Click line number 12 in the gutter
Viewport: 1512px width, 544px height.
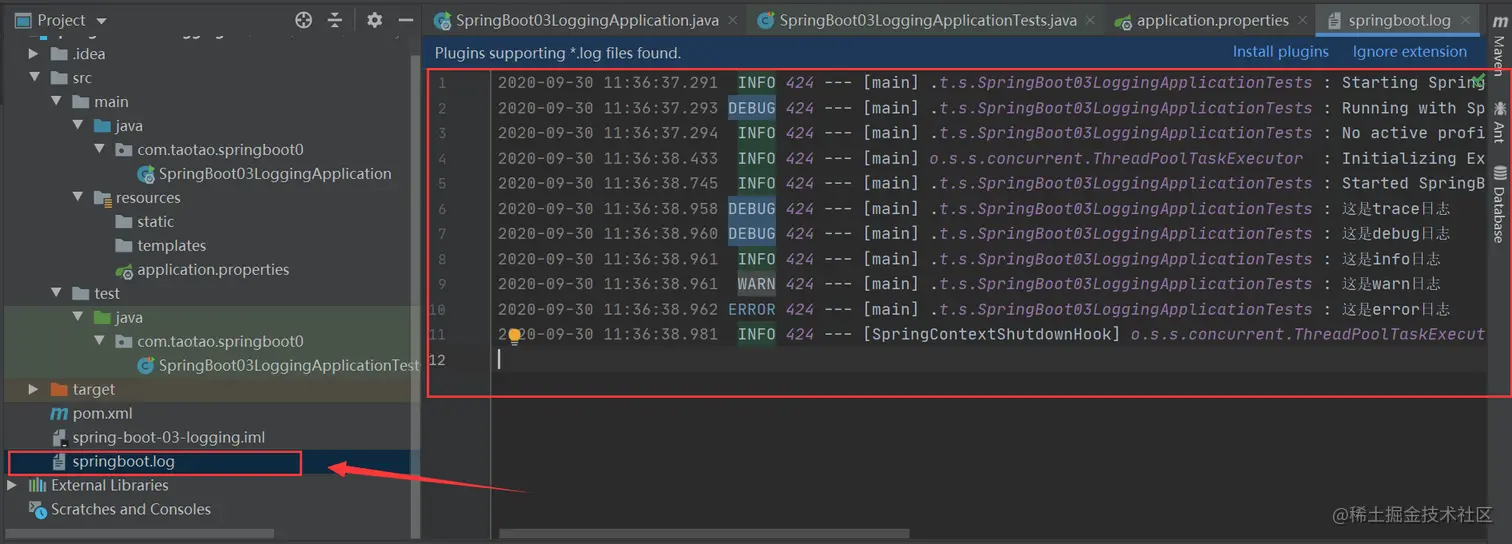pyautogui.click(x=437, y=360)
